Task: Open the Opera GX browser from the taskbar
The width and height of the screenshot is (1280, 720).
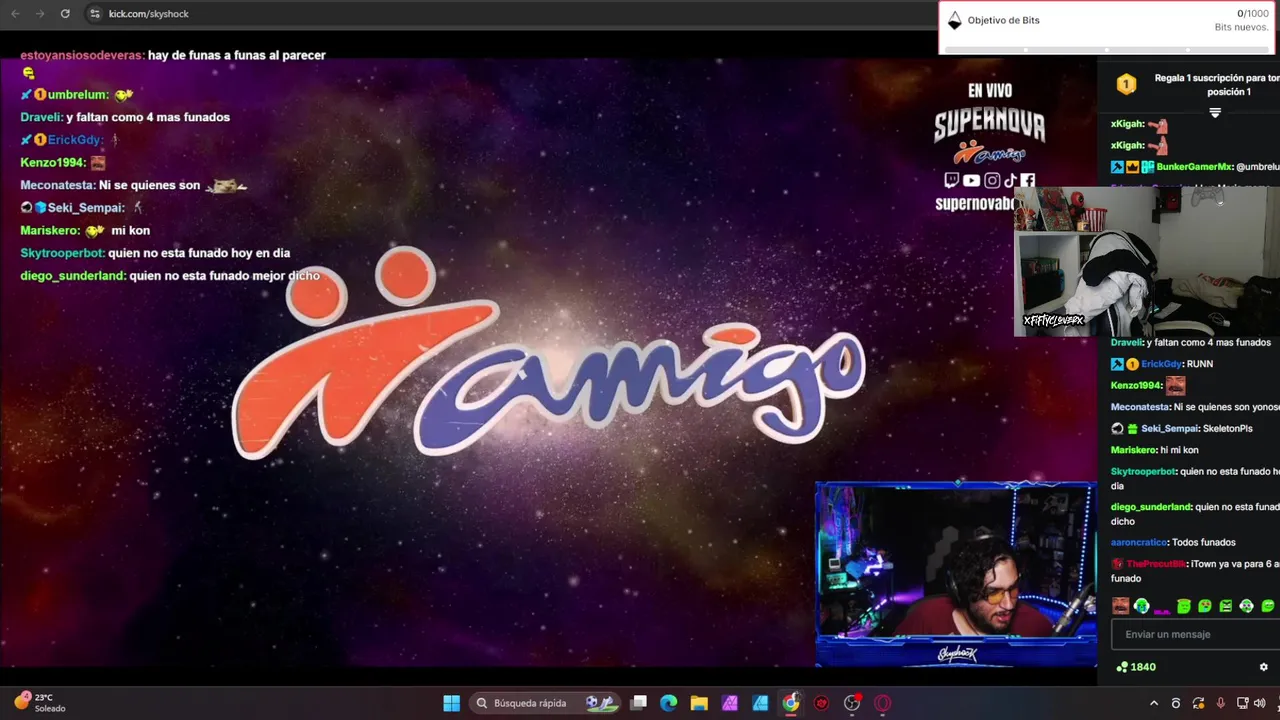Action: (882, 703)
